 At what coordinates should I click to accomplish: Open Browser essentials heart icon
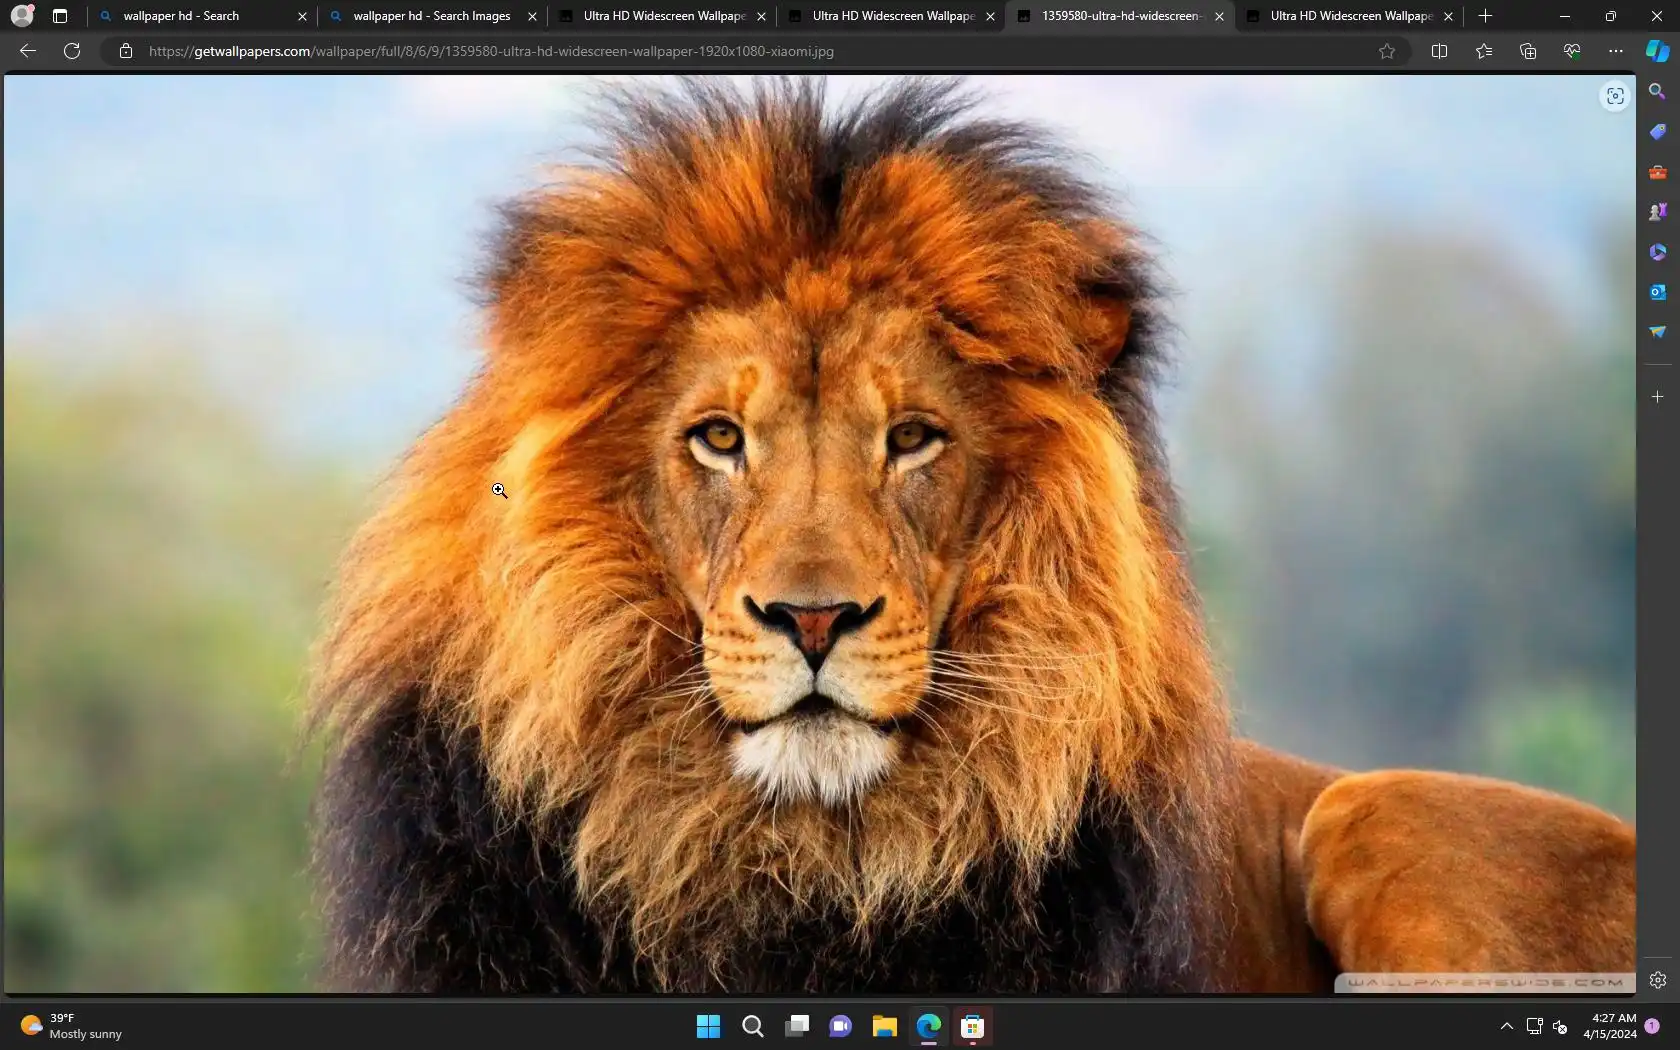(1571, 51)
